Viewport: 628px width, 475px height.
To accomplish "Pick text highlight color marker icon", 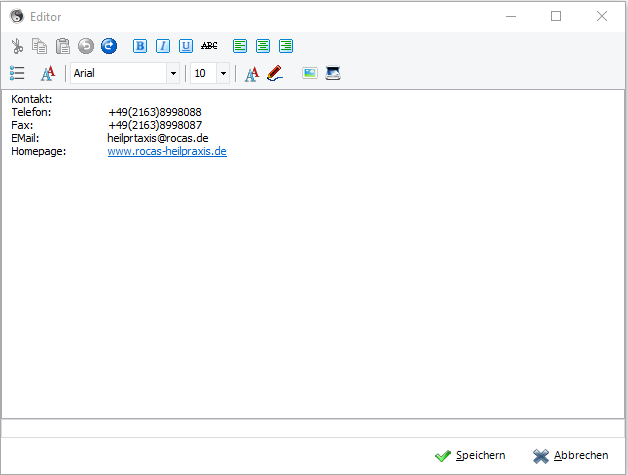I will (x=275, y=73).
